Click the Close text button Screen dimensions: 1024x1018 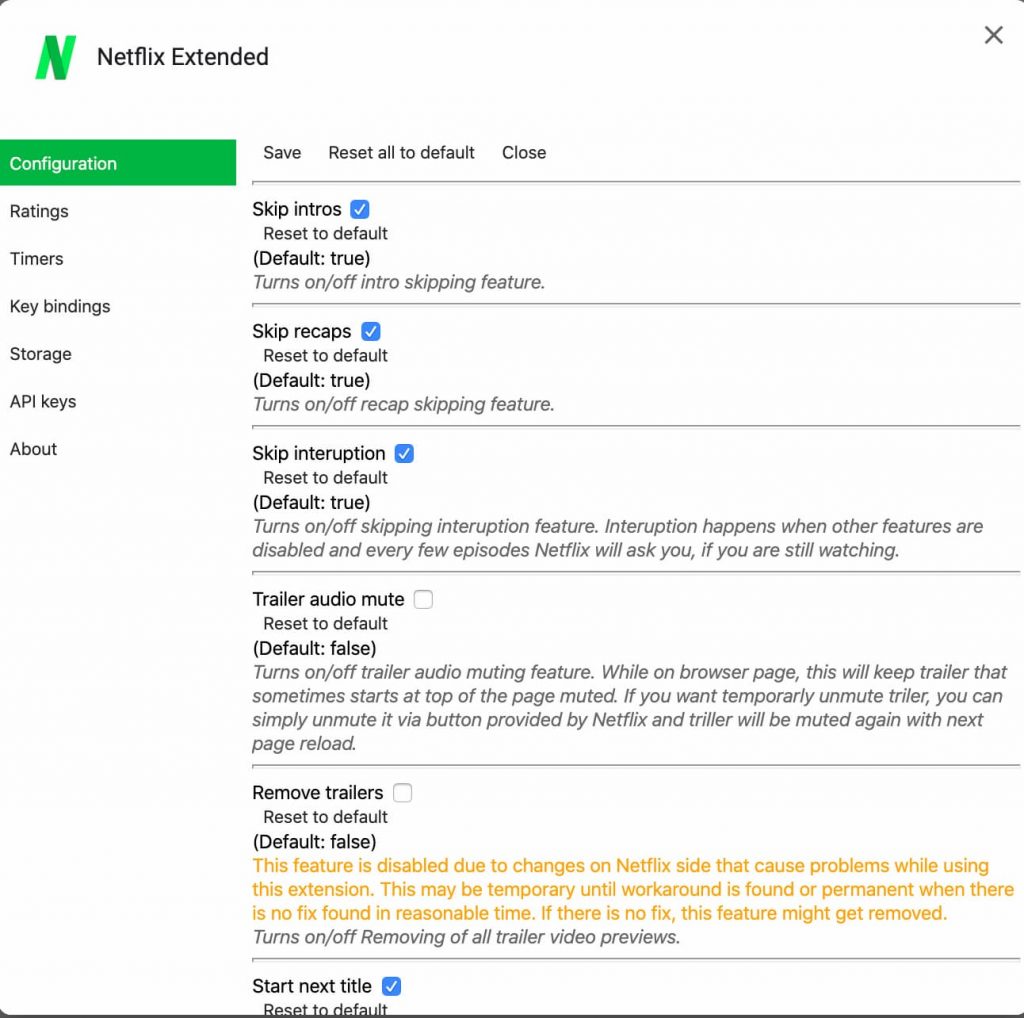pos(524,153)
